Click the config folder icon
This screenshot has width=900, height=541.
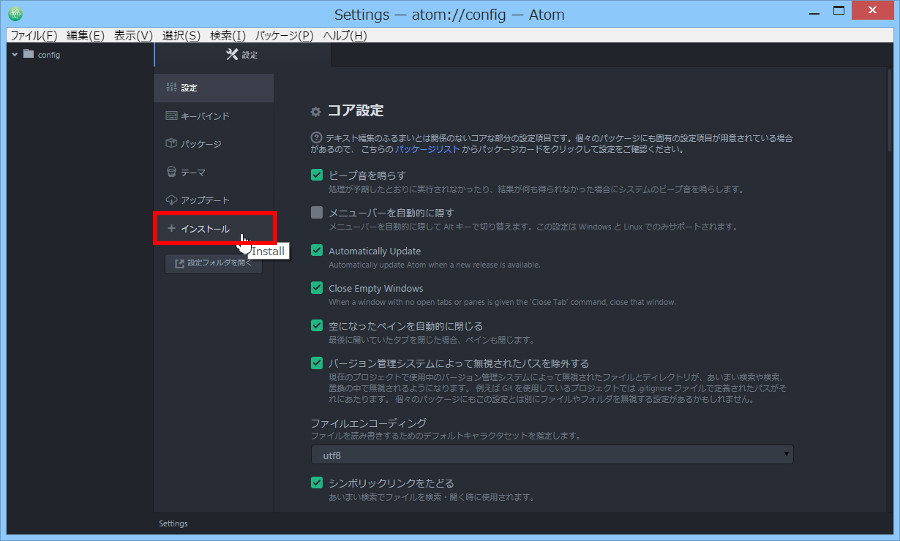29,54
